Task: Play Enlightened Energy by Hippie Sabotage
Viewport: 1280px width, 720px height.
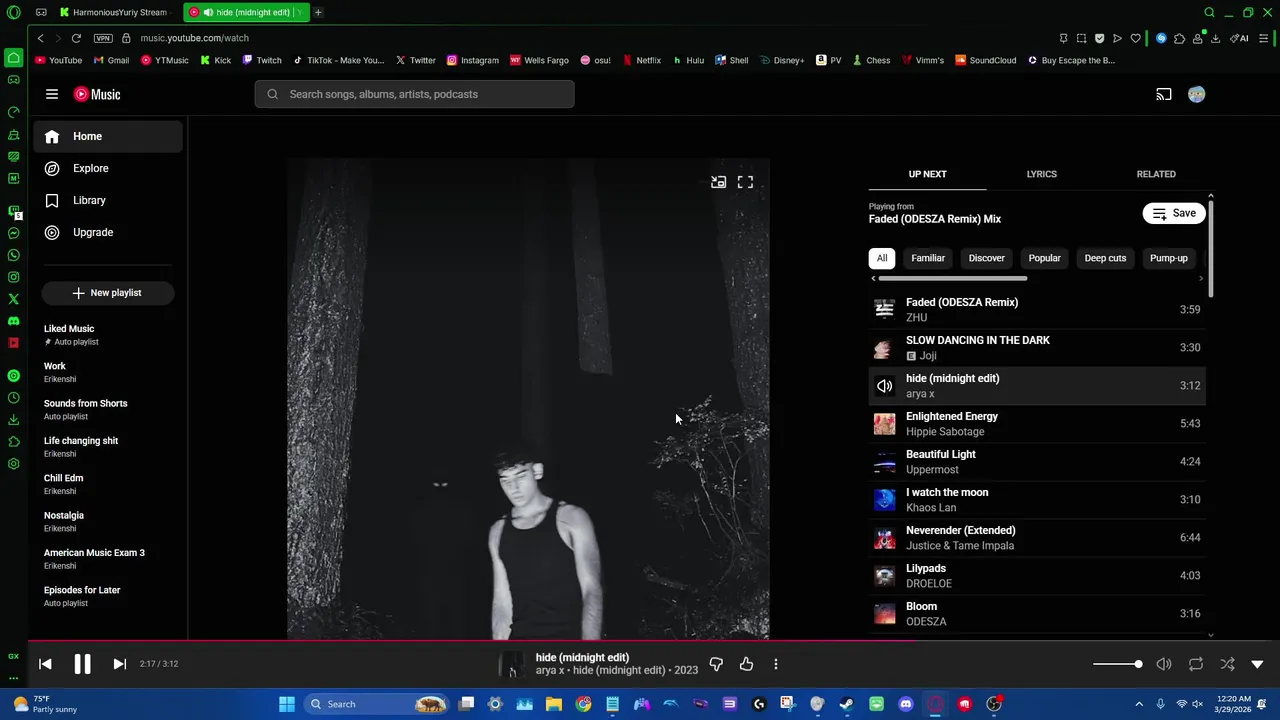Action: coord(1037,423)
